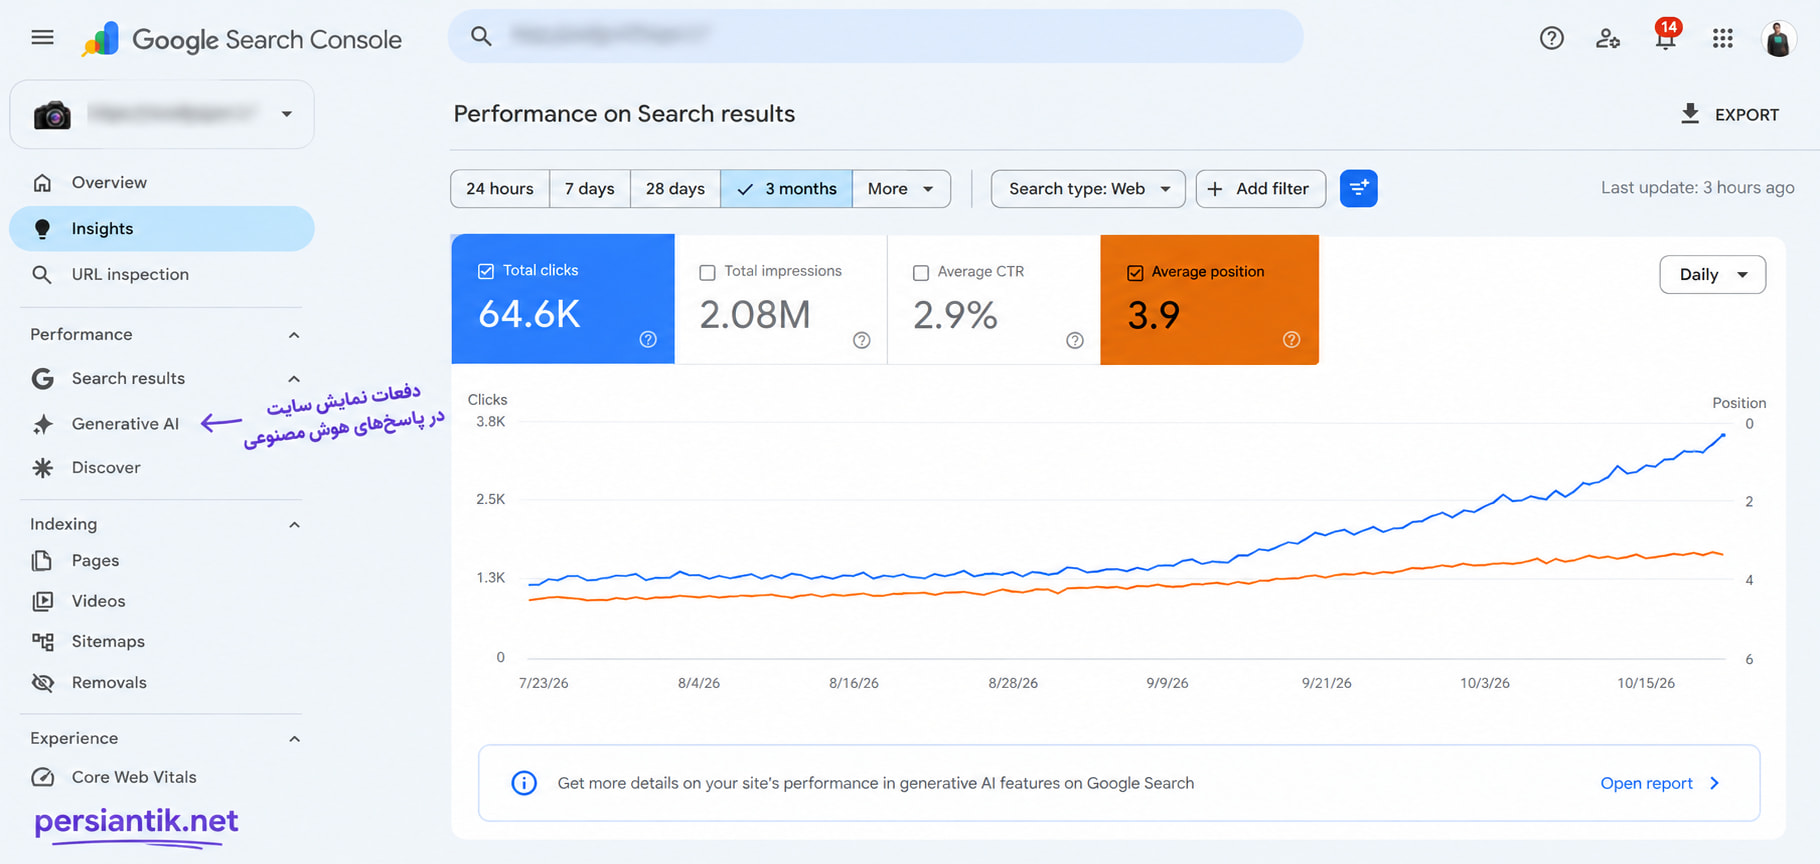This screenshot has width=1820, height=864.
Task: Click the Google Search Console logo
Action: (241, 39)
